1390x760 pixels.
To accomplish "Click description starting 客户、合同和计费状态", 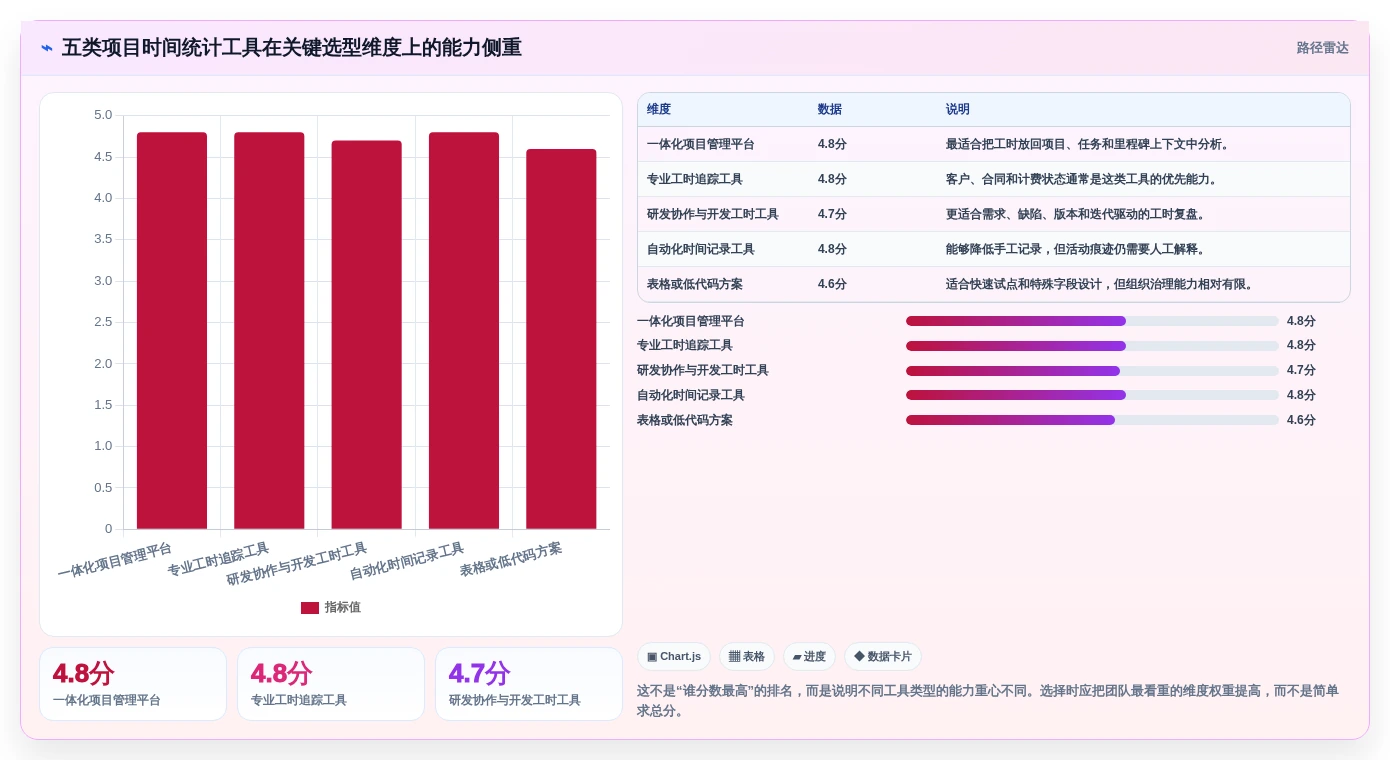I will [1083, 179].
